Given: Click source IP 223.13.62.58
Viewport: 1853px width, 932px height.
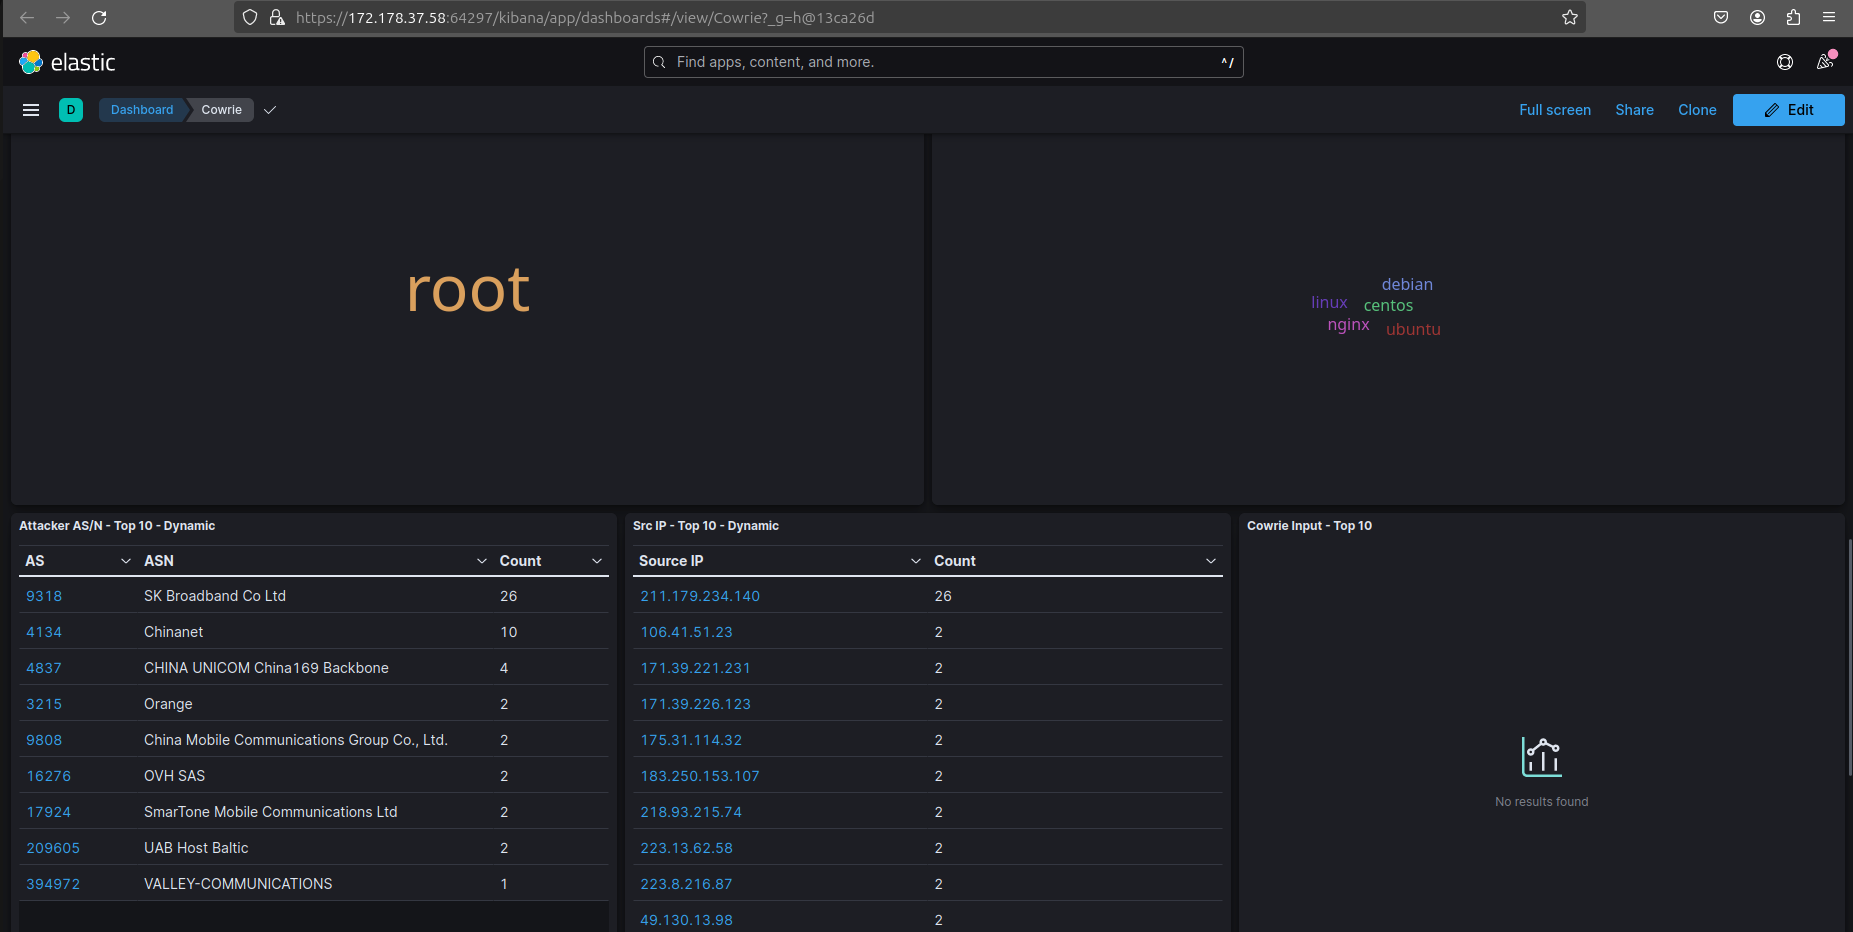Looking at the screenshot, I should pyautogui.click(x=686, y=848).
